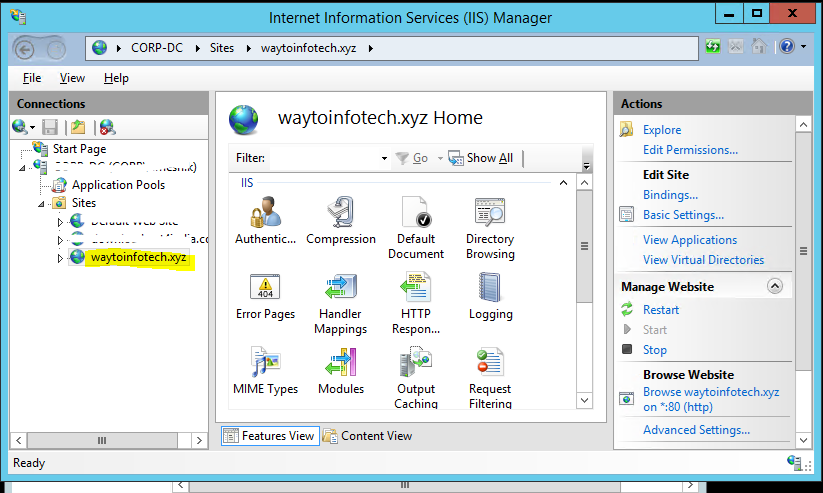The image size is (823, 493).
Task: Click the Go filter button
Action: tap(412, 158)
